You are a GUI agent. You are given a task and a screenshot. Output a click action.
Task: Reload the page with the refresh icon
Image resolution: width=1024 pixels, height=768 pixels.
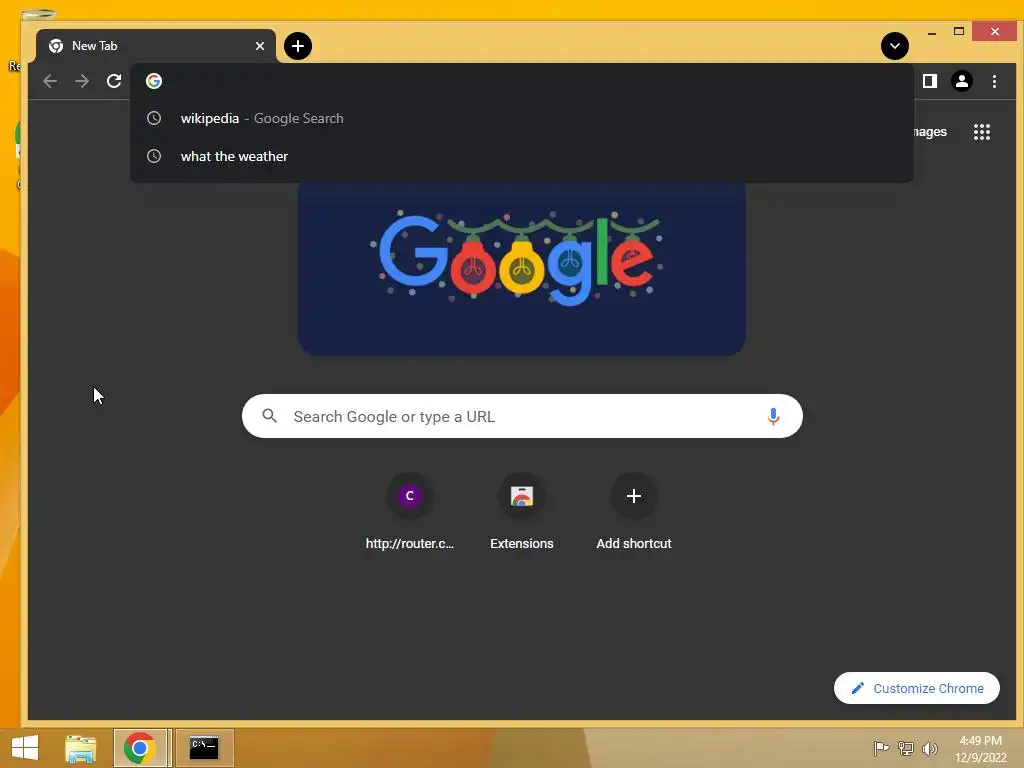tap(114, 81)
